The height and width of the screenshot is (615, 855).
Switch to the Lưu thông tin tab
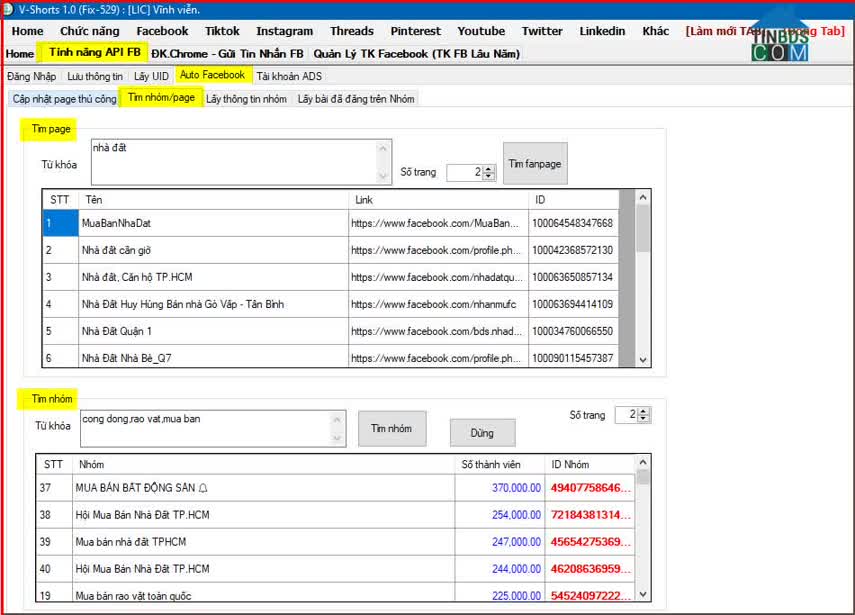(x=95, y=76)
